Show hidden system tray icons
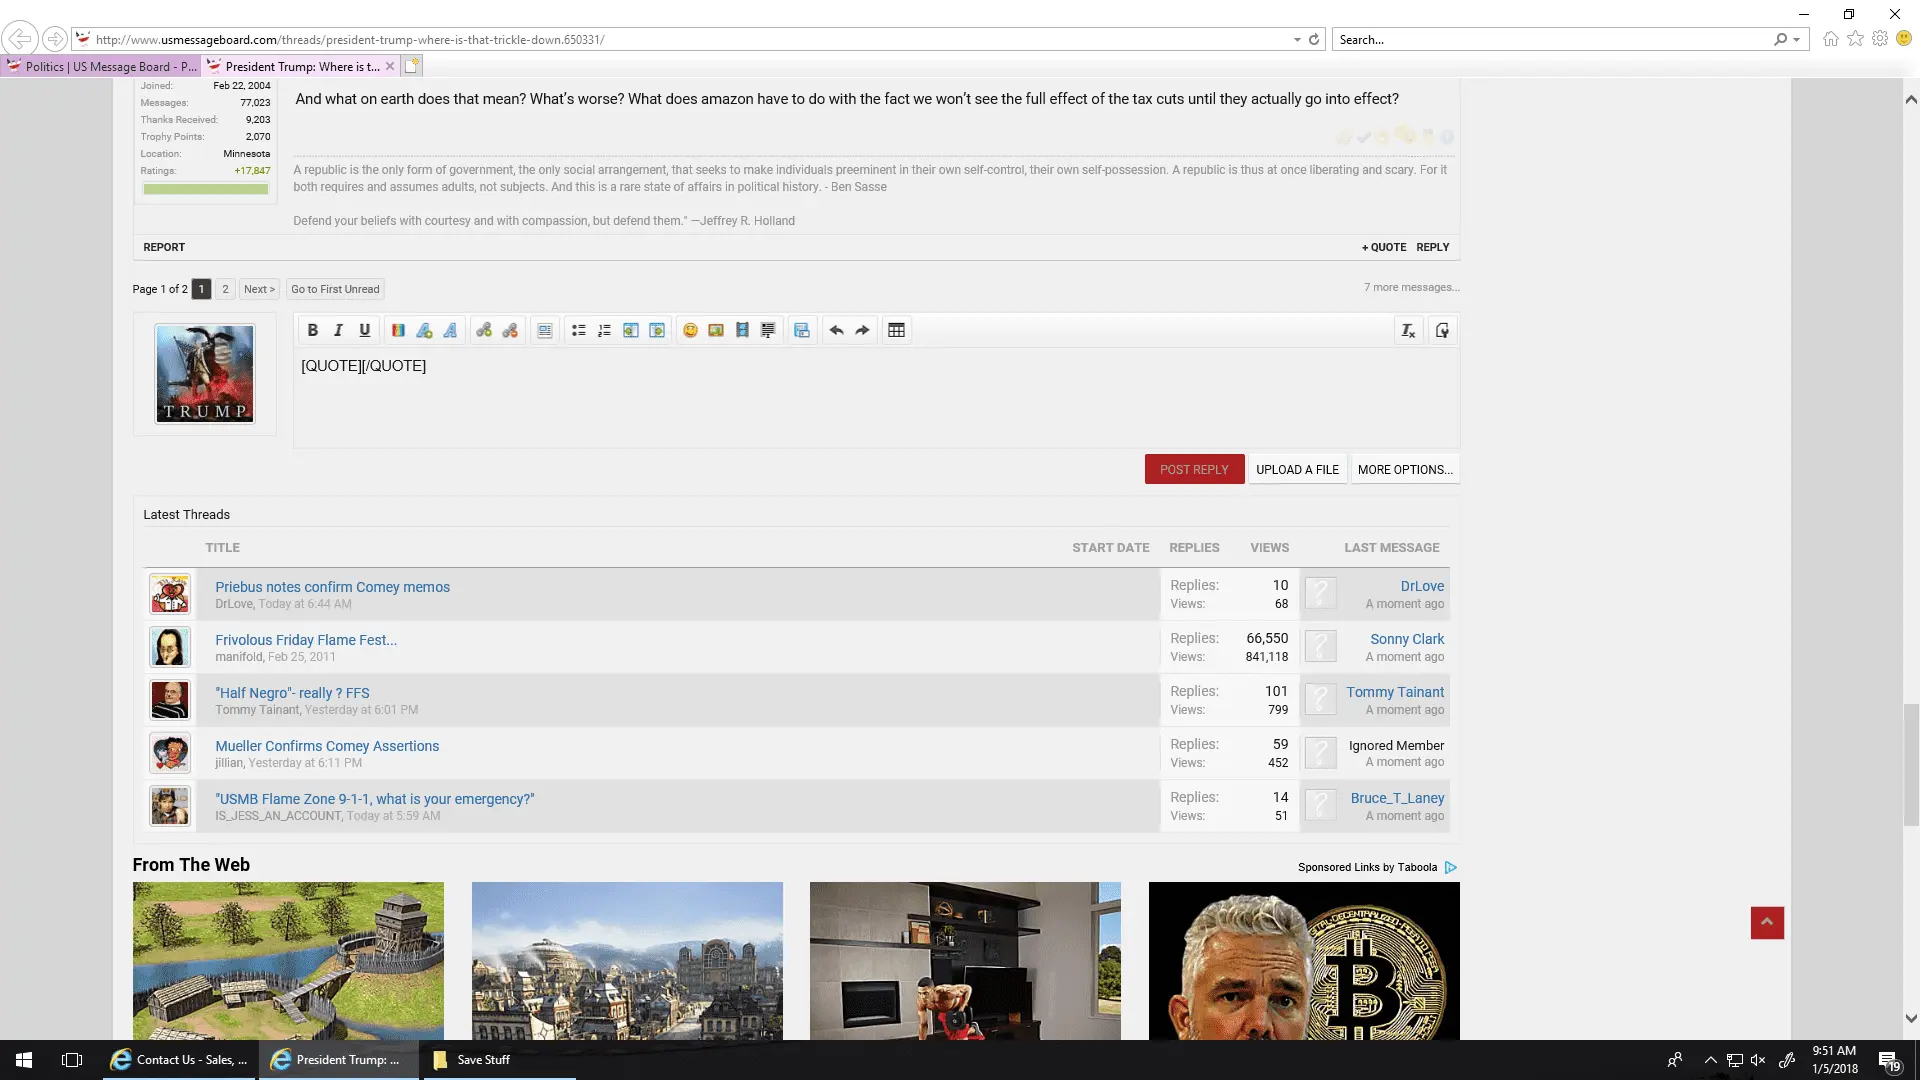Image resolution: width=1920 pixels, height=1080 pixels. pos(1710,1060)
